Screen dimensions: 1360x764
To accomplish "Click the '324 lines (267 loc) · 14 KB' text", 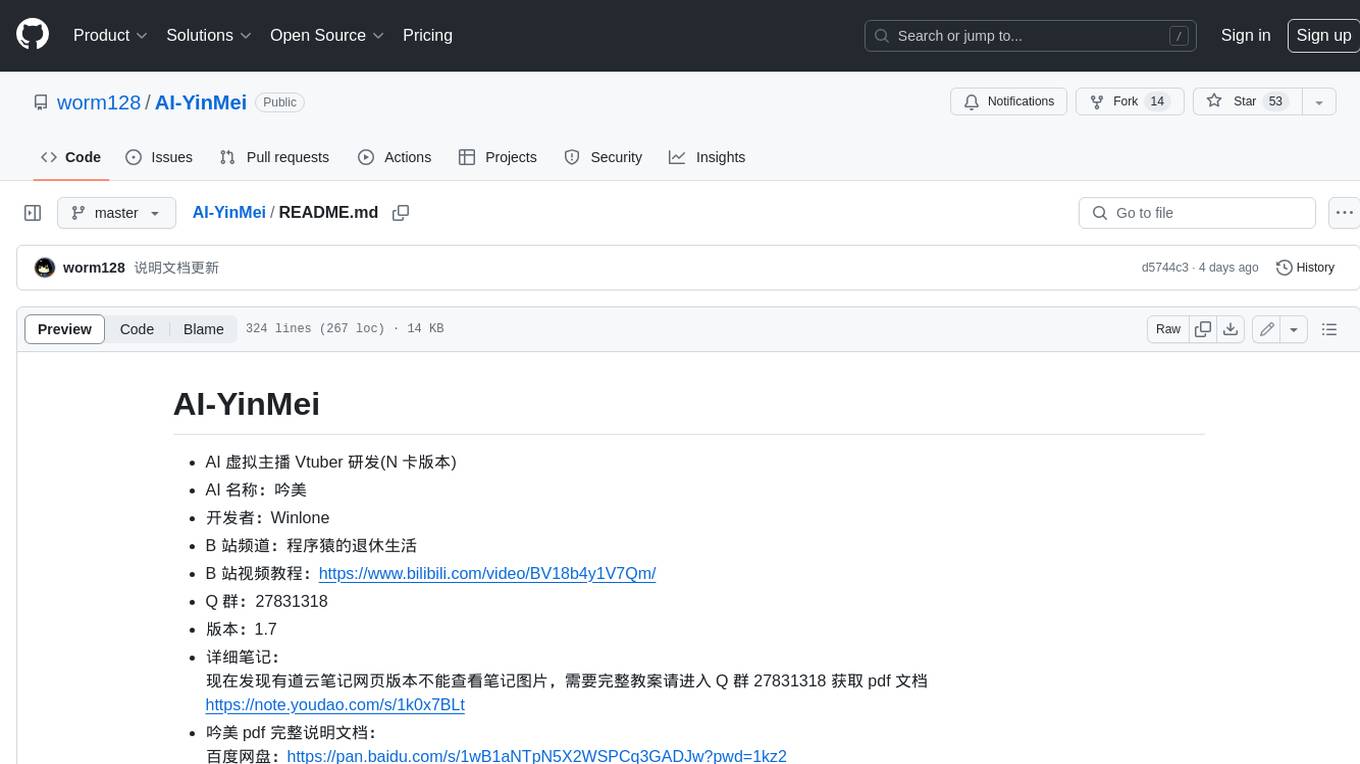I will point(344,329).
